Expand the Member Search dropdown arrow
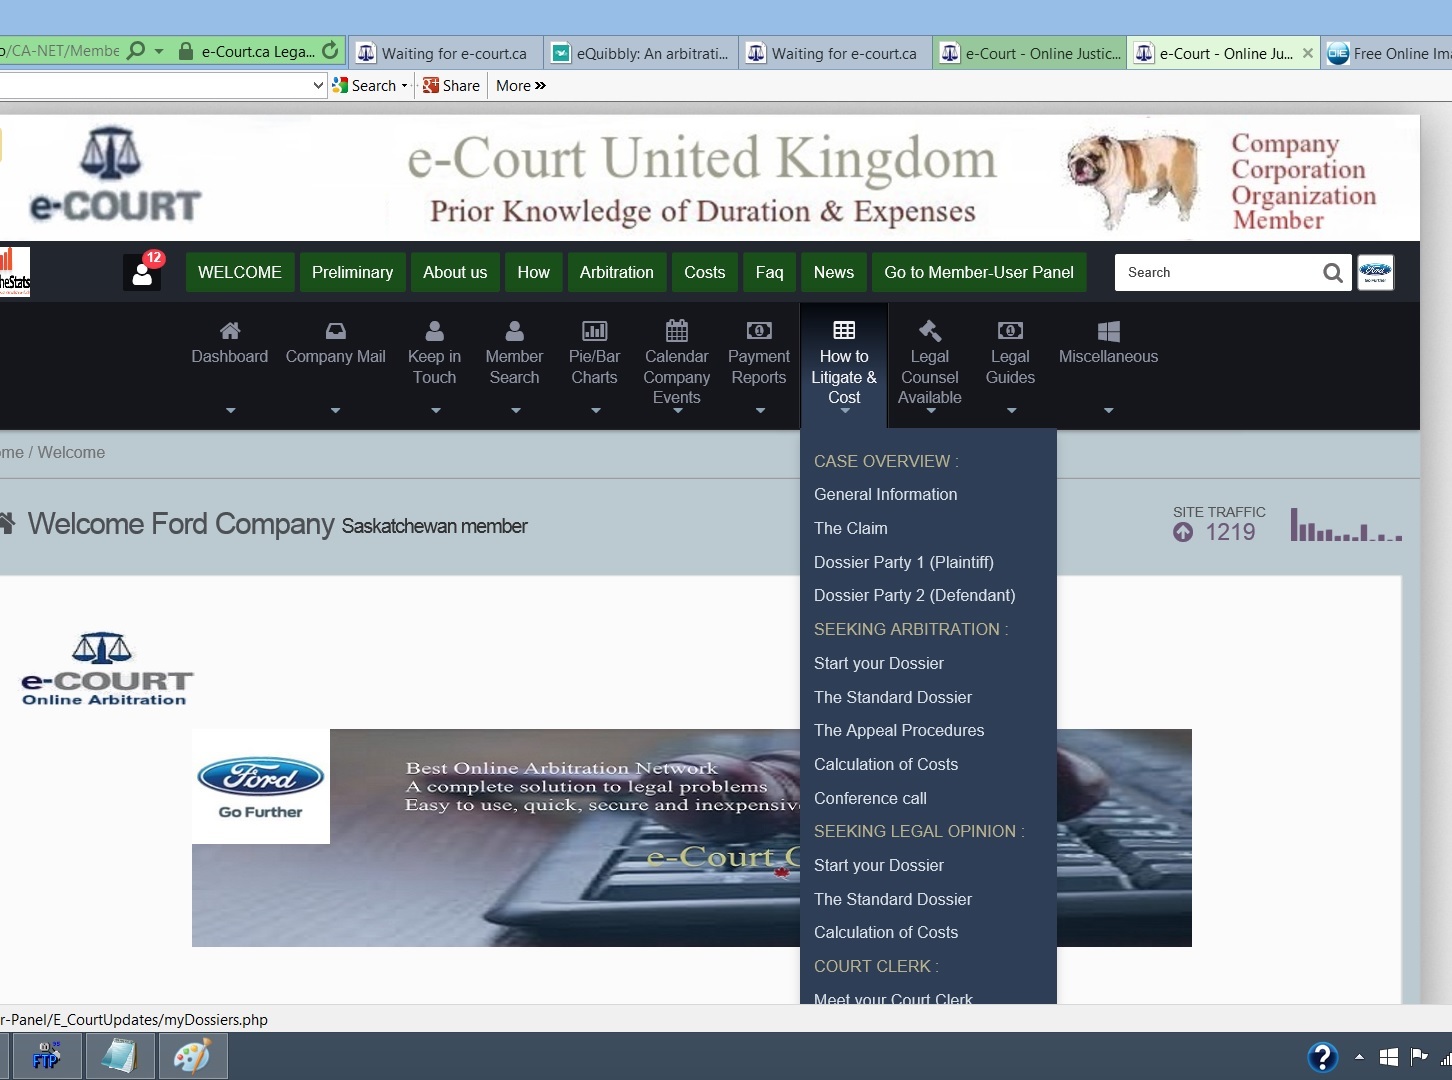The image size is (1452, 1080). coord(515,411)
